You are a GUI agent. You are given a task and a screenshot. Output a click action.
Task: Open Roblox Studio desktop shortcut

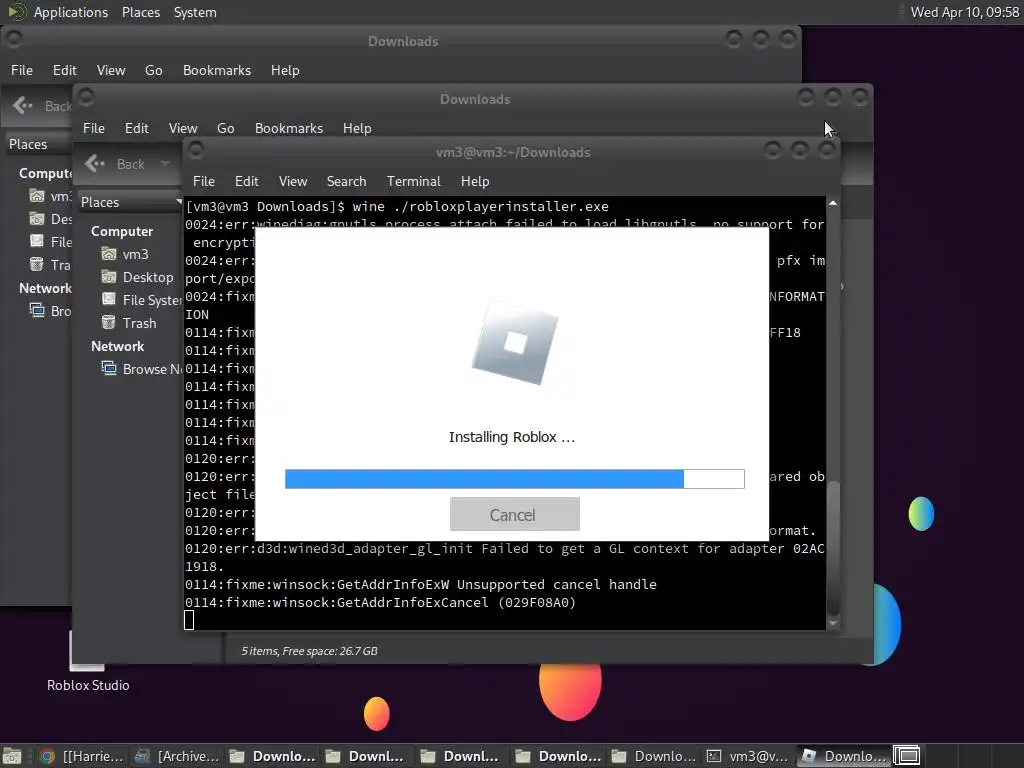88,660
